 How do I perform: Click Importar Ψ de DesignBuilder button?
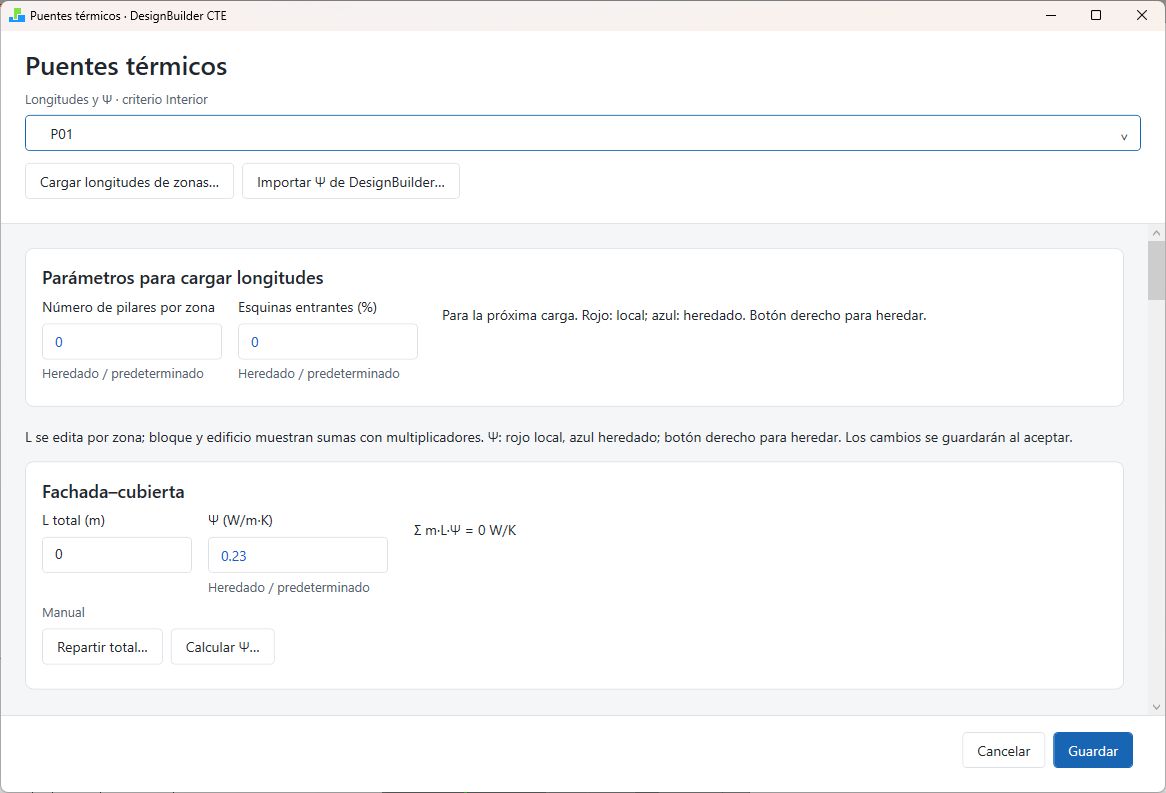[351, 182]
